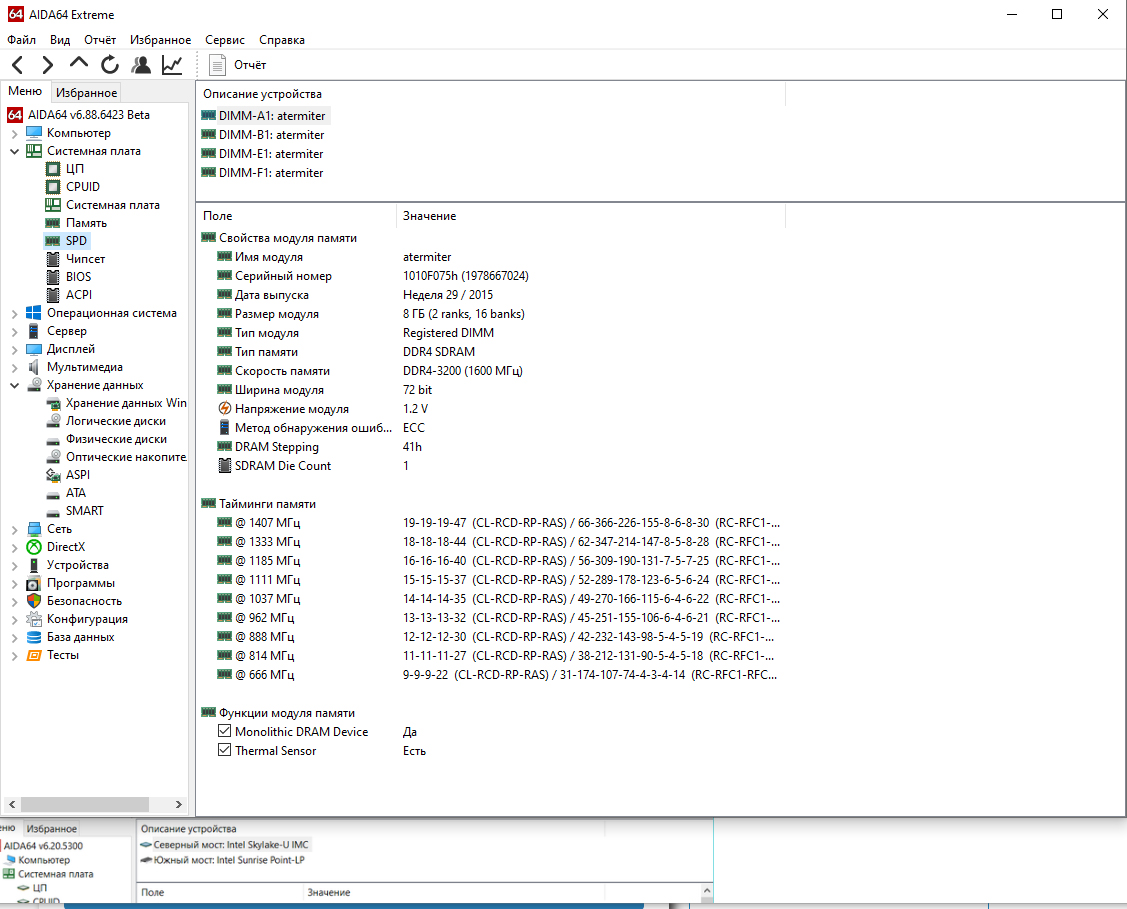Screen dimensions: 1127x909
Task: Open ACPI in the sidebar tree
Action: [x=79, y=295]
